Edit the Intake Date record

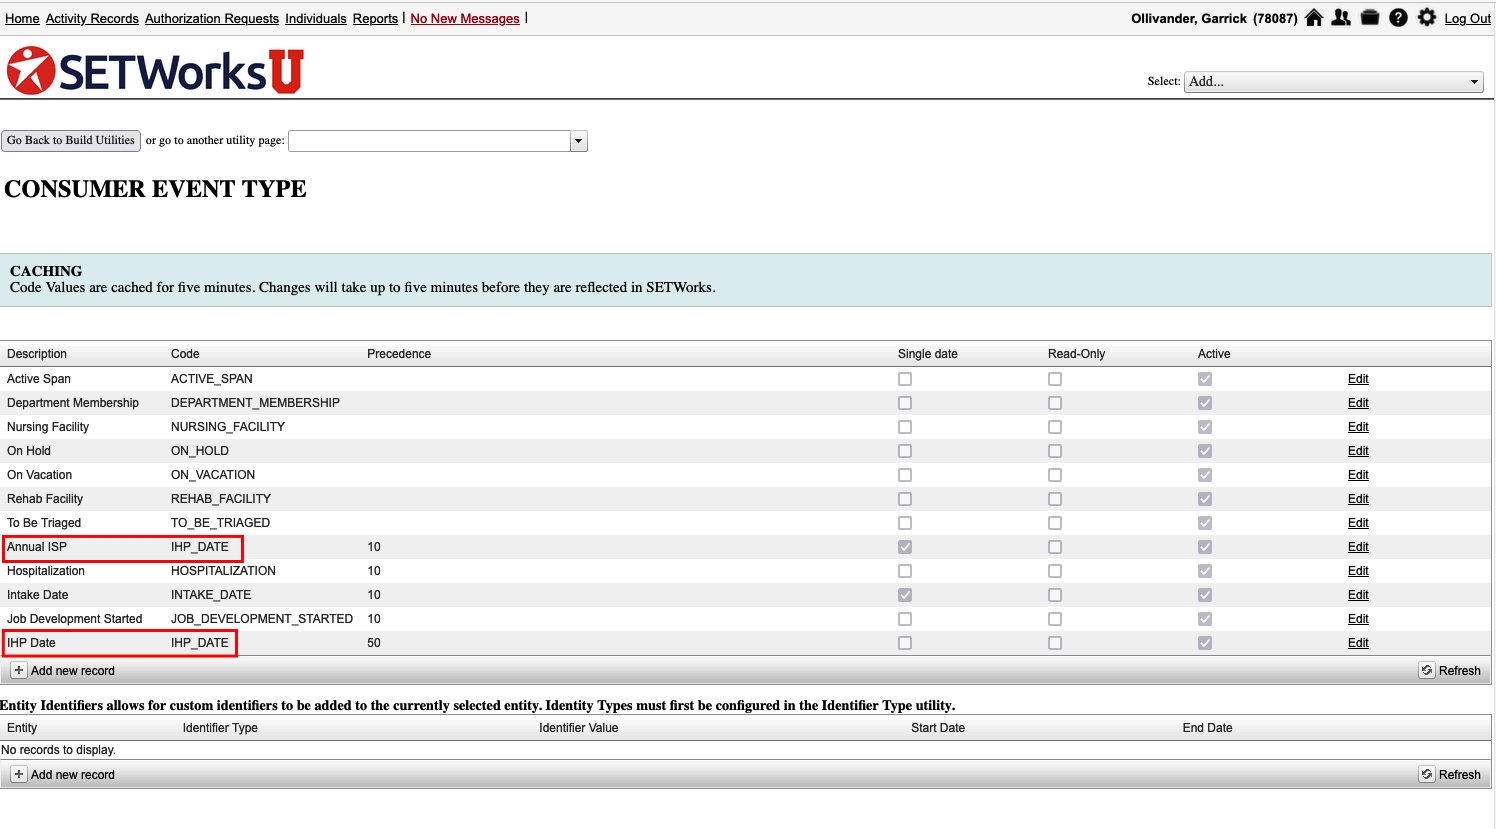click(x=1358, y=595)
